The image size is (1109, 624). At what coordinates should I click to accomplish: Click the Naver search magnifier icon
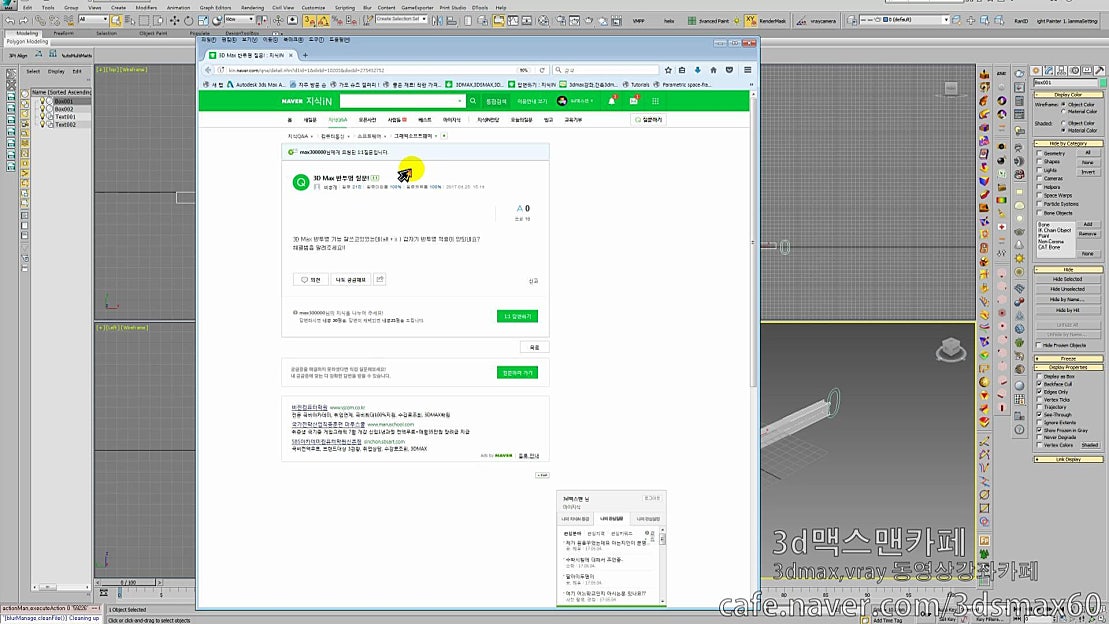point(473,101)
